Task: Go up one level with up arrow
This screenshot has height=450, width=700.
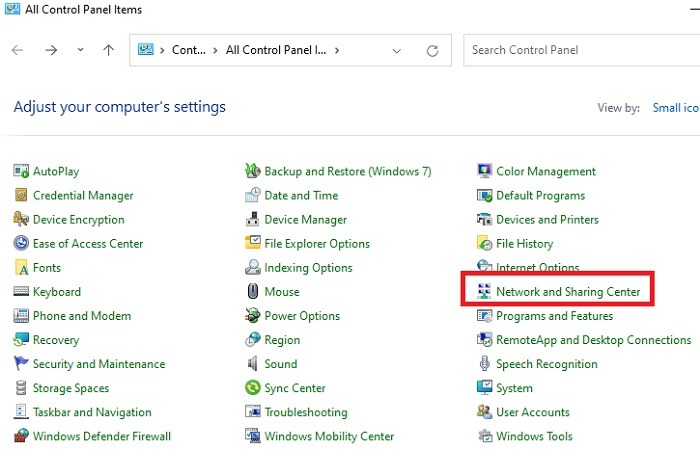Action: coord(108,50)
